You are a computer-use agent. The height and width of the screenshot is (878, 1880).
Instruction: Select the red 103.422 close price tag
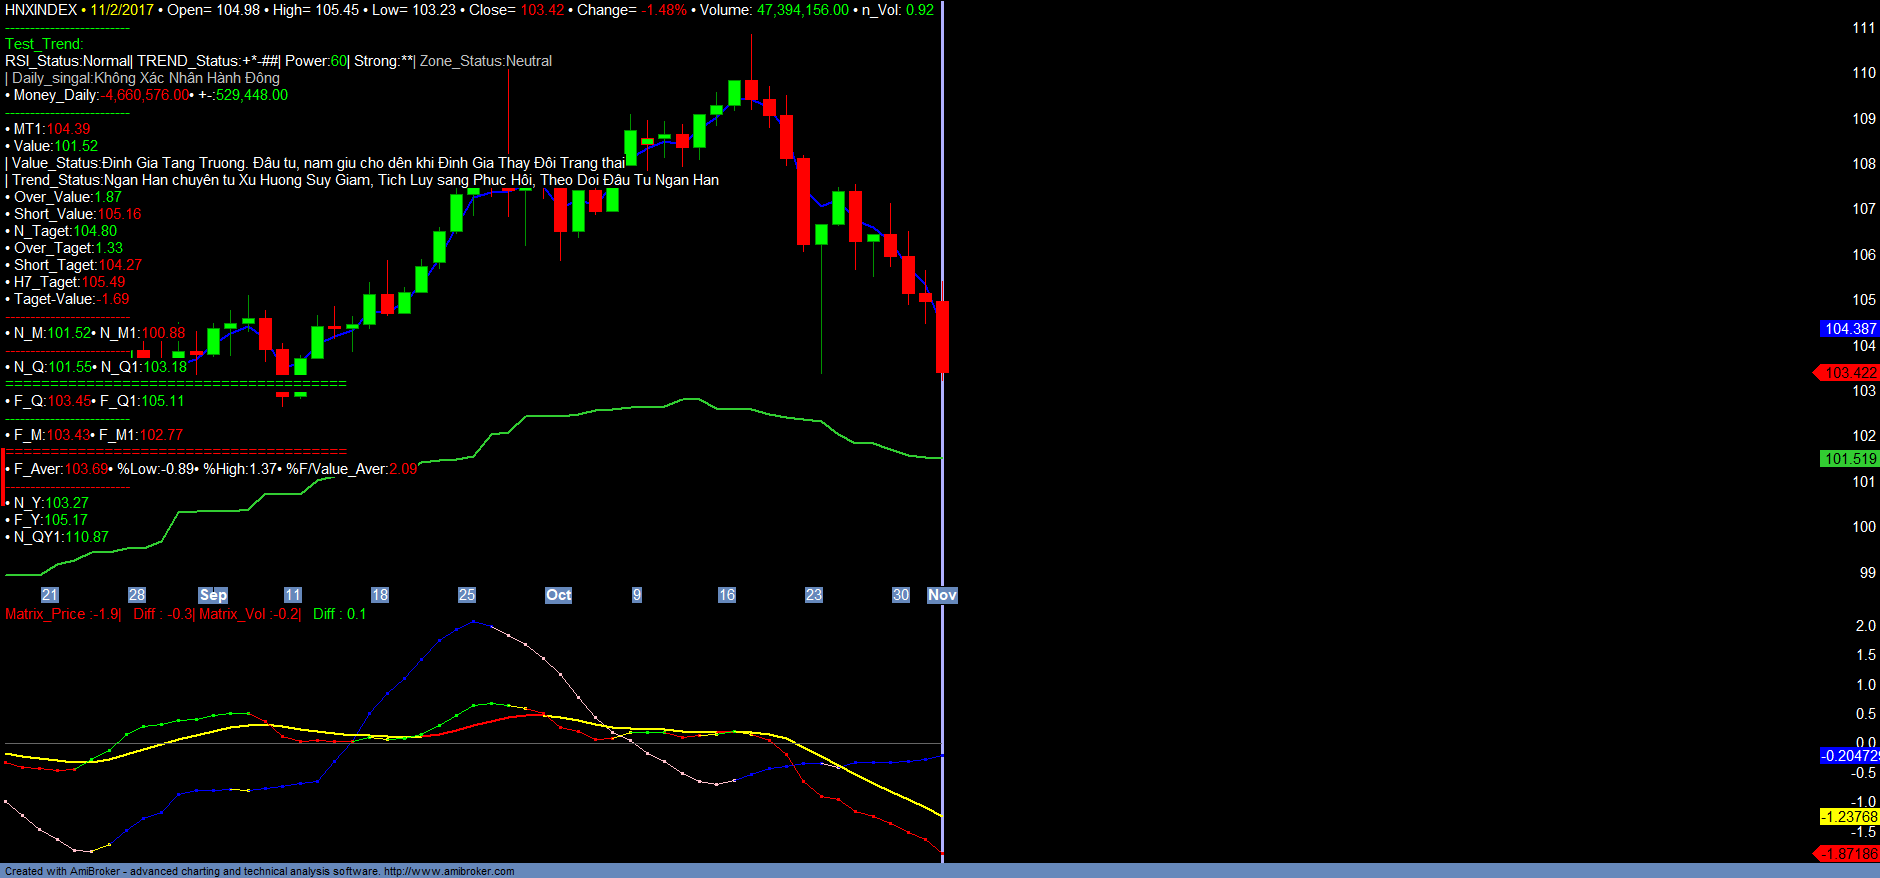point(1849,373)
